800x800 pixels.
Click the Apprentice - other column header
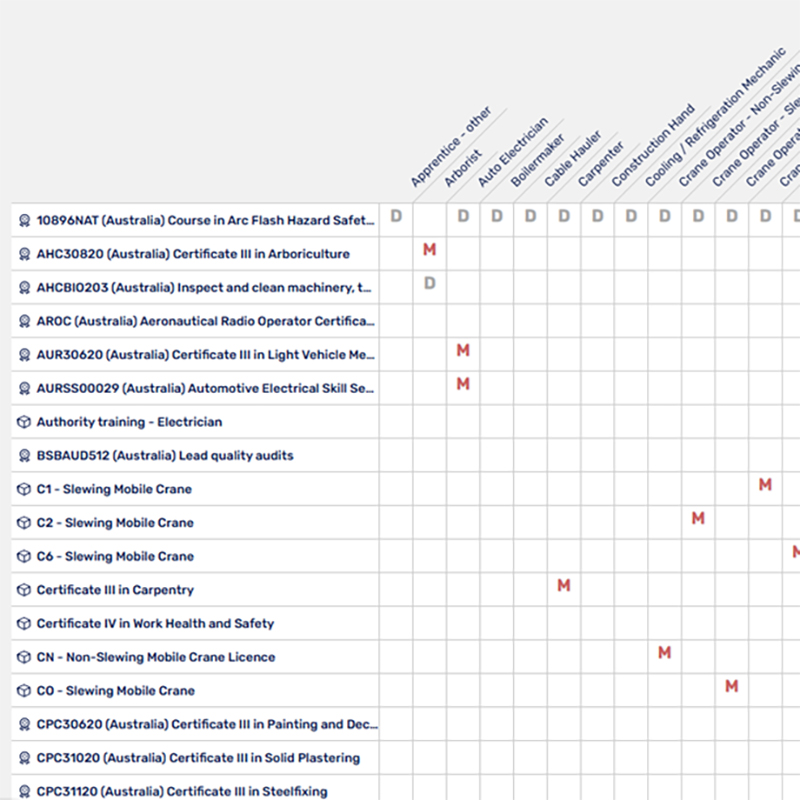point(451,147)
